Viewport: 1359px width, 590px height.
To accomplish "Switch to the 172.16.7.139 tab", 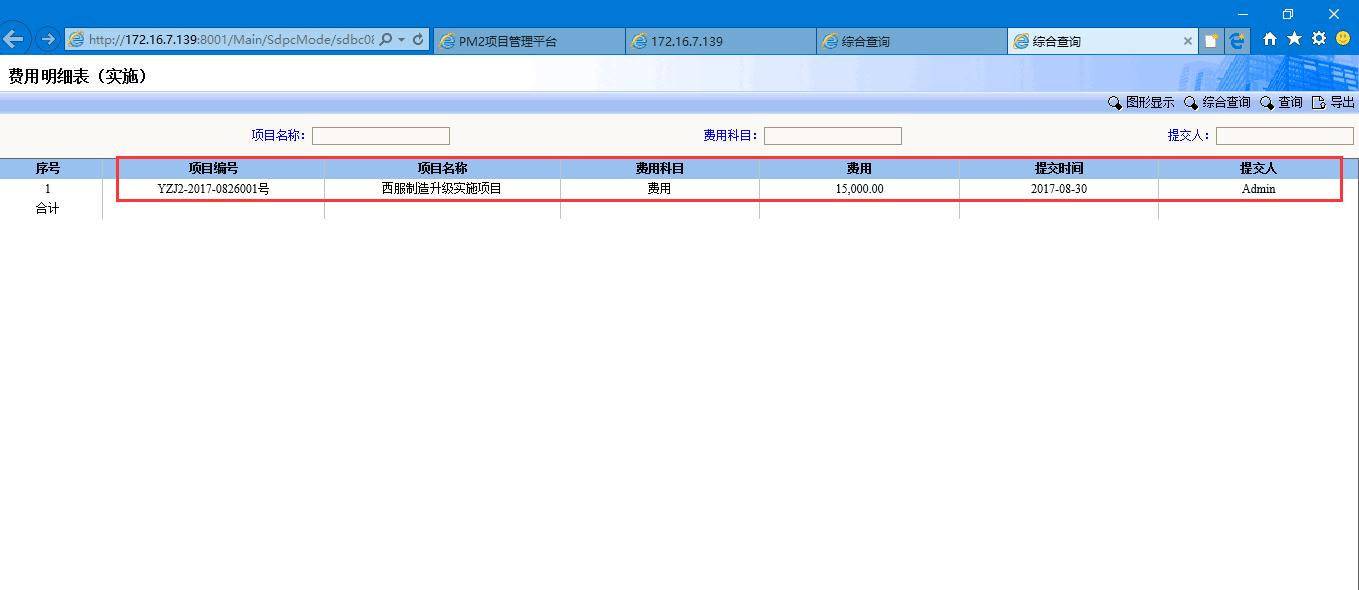I will click(x=720, y=41).
